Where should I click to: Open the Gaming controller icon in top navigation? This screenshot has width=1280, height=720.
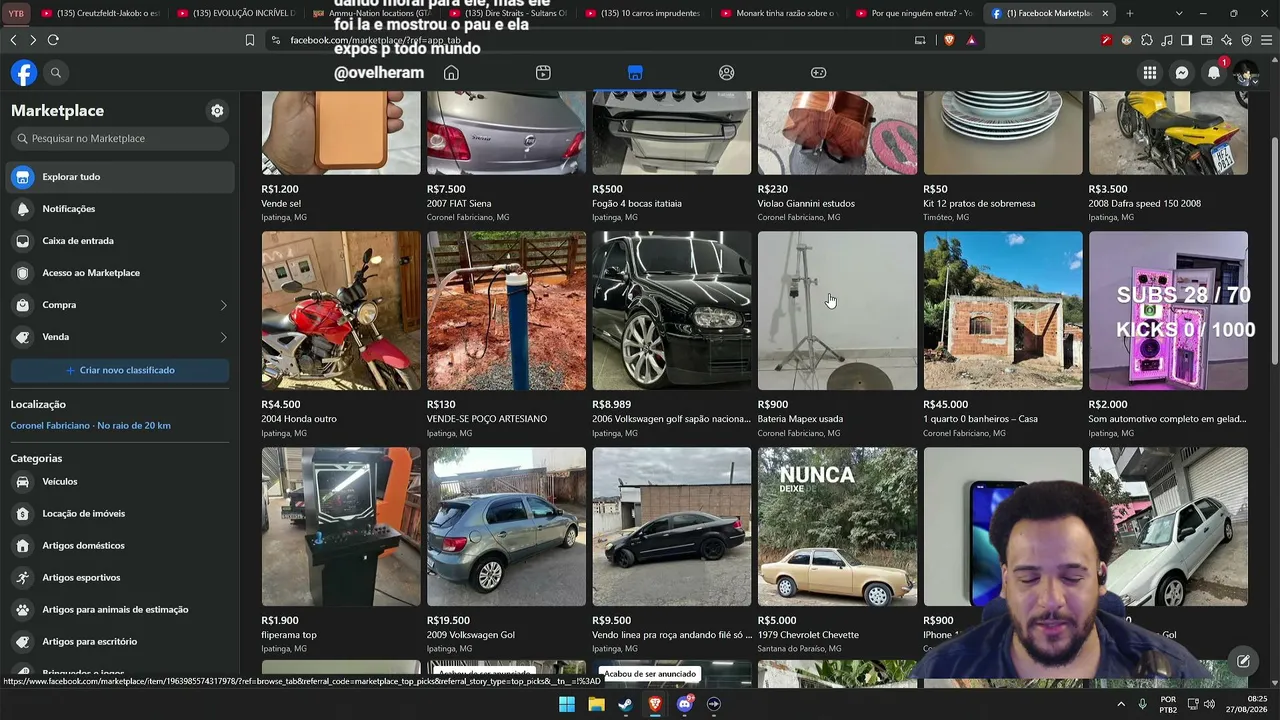point(818,73)
